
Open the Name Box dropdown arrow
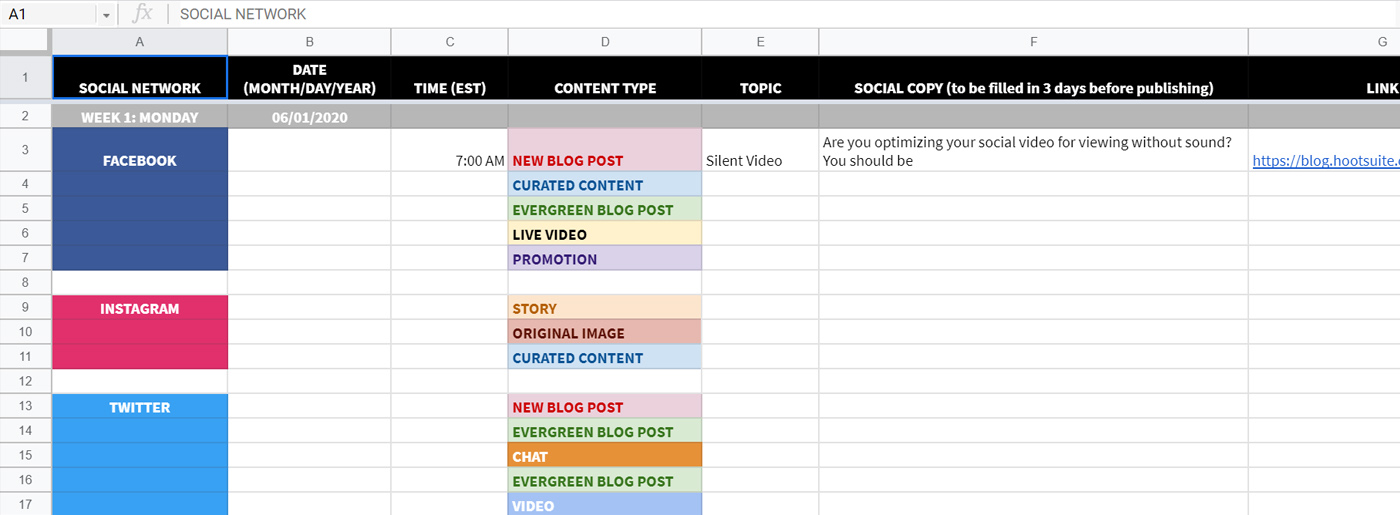[x=106, y=15]
